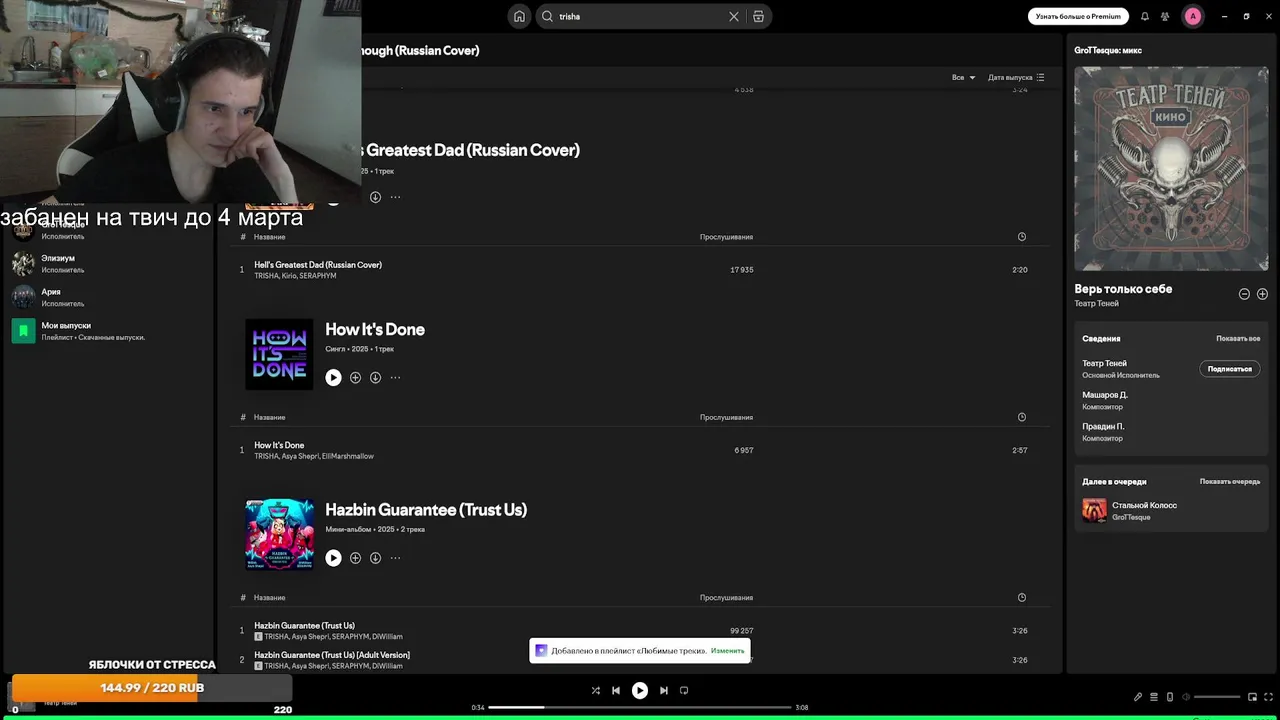
Task: Open the queue icon in player bar
Action: click(1153, 697)
